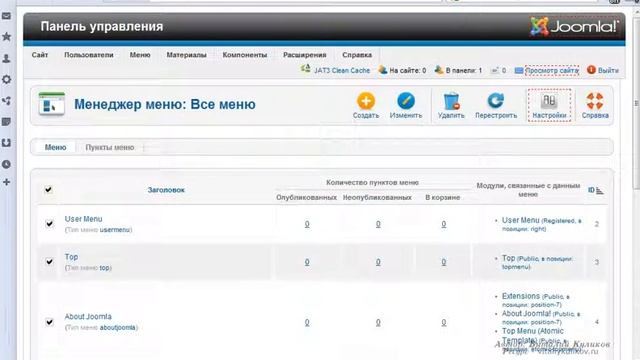Click the ID column sort icon

pyautogui.click(x=599, y=191)
